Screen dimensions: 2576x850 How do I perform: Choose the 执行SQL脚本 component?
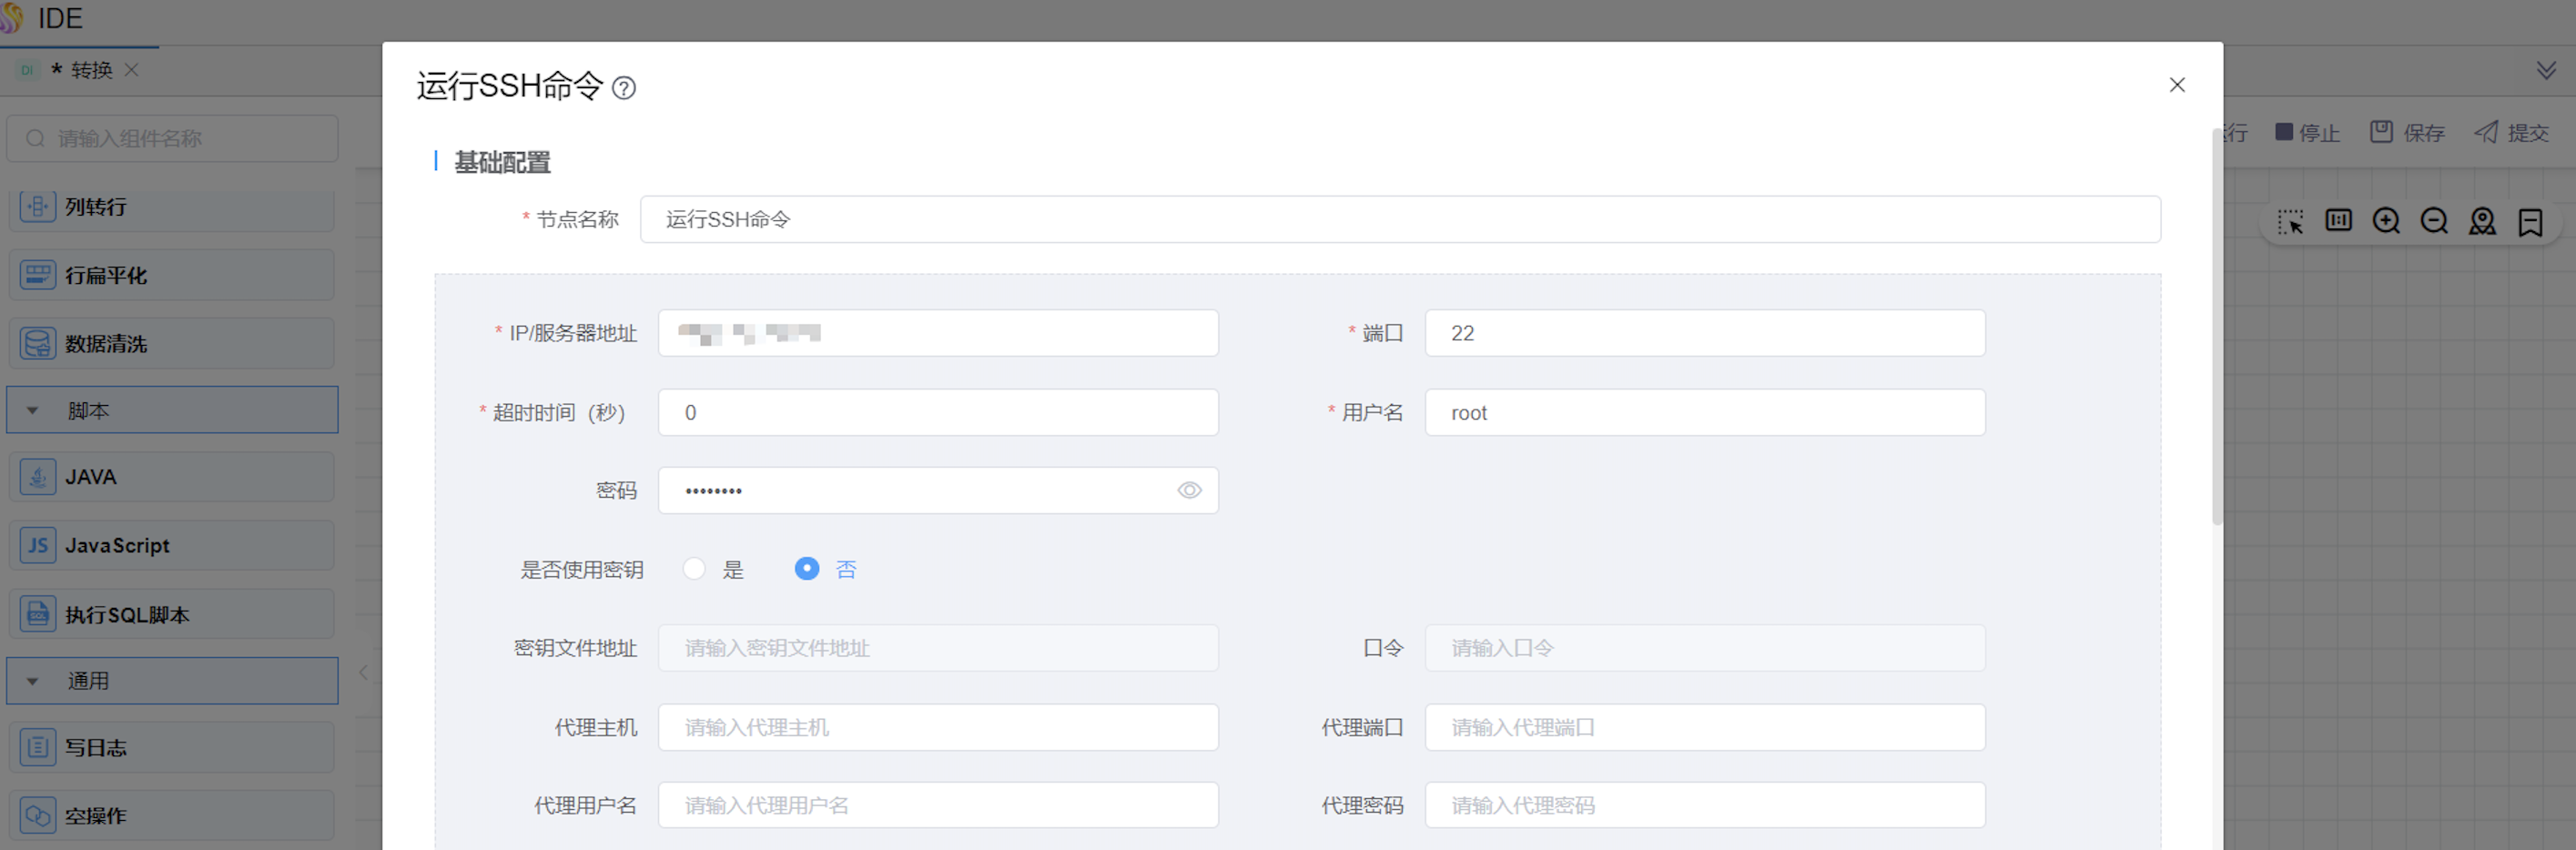[x=171, y=614]
